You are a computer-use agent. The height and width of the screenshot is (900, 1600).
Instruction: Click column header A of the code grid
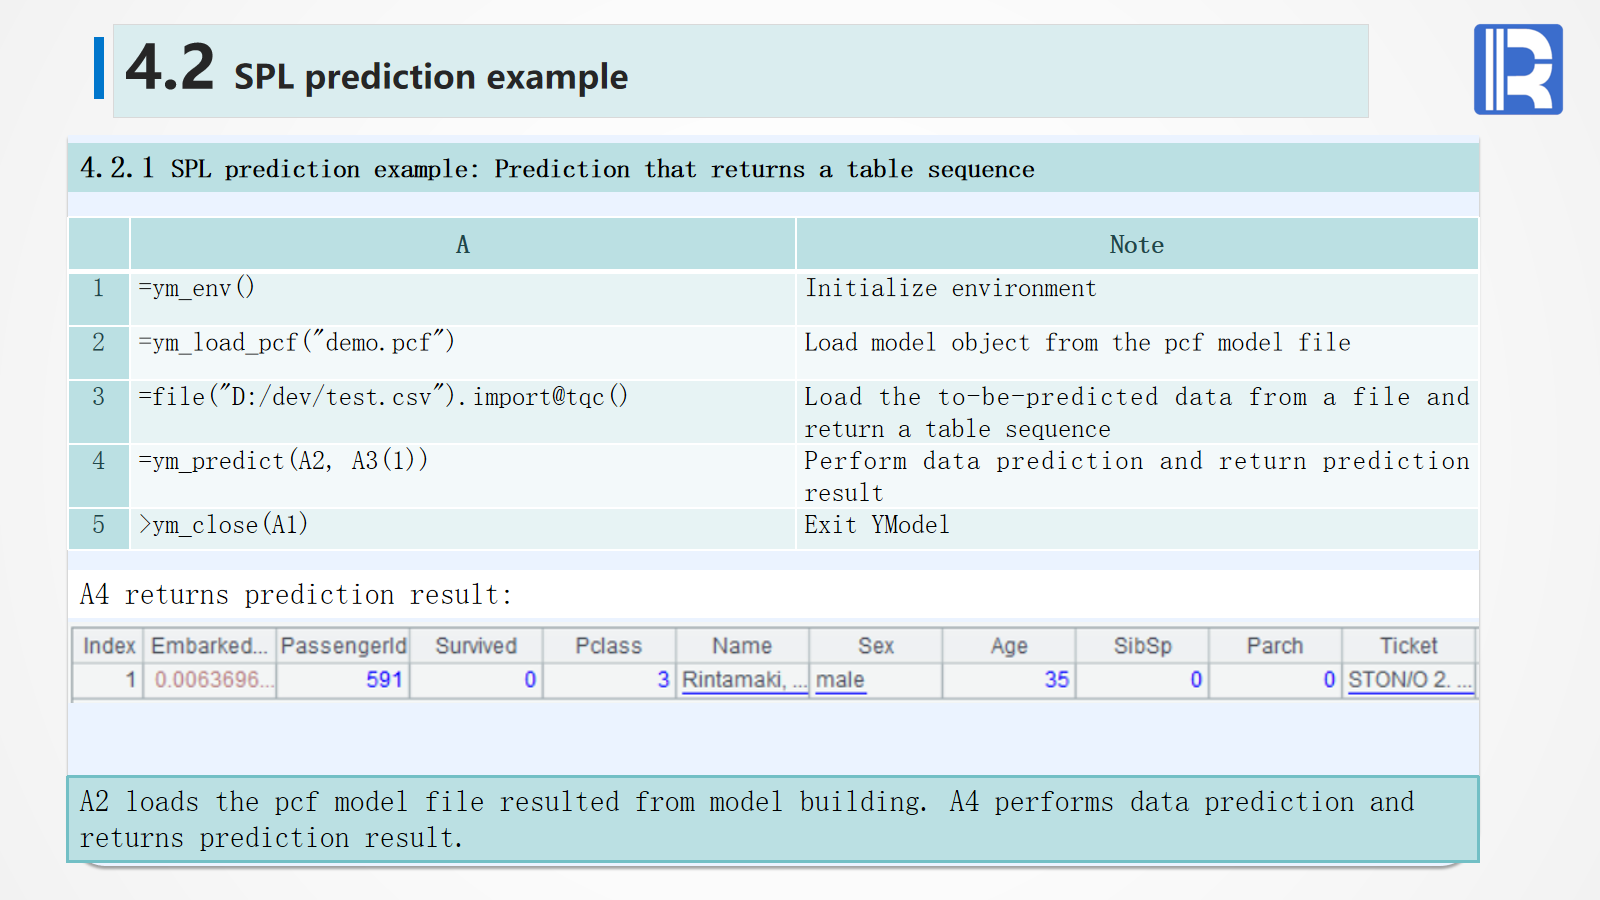point(462,244)
